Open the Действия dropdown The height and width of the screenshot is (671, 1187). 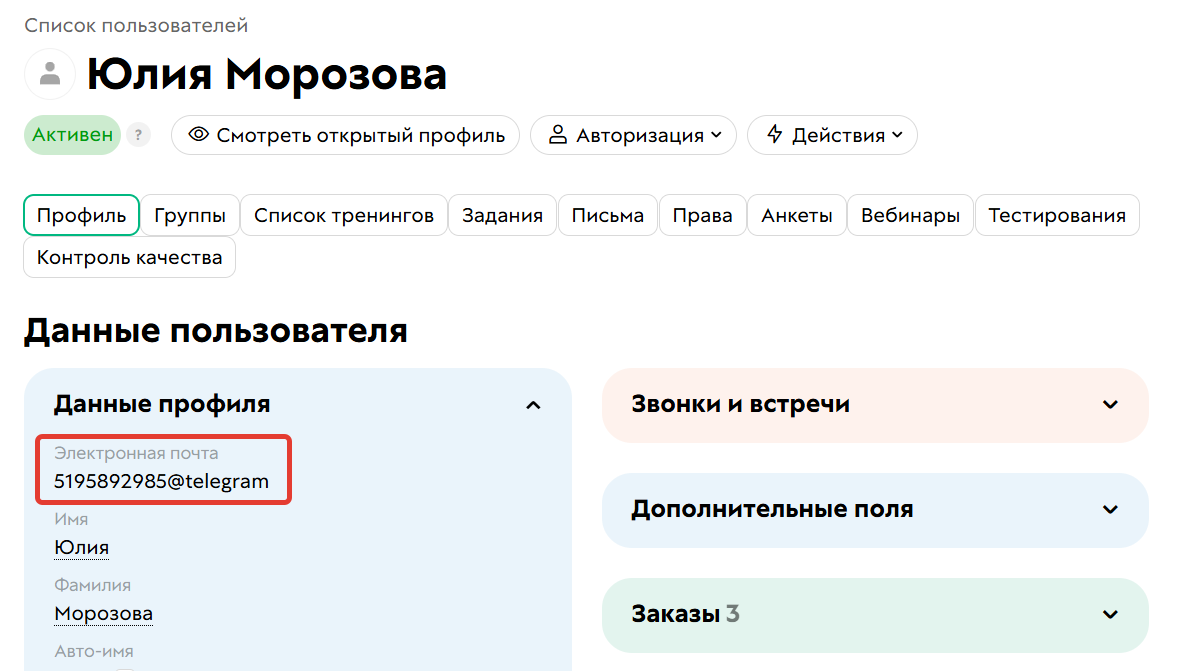[832, 135]
